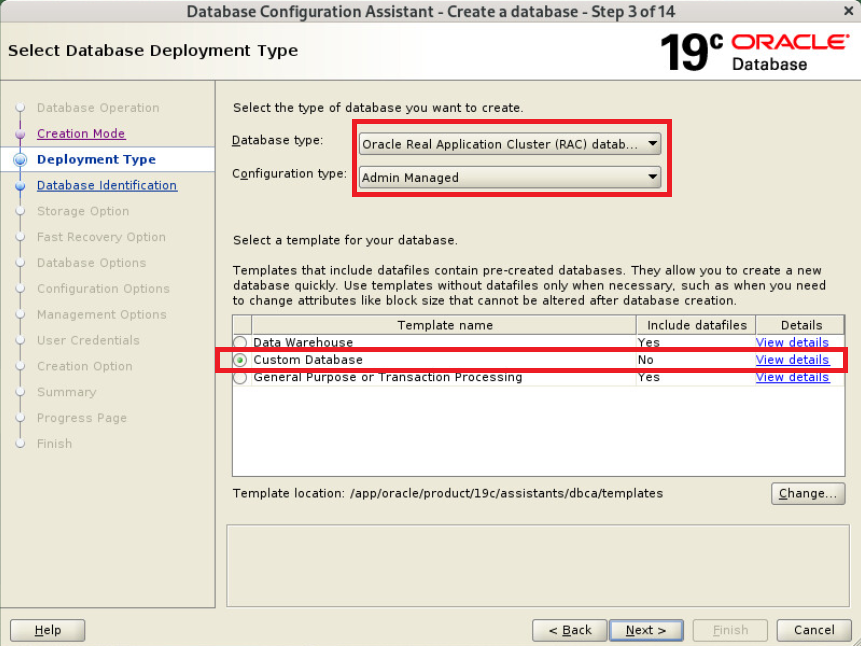The height and width of the screenshot is (646, 861).
Task: Proceed with the Next button
Action: click(646, 630)
